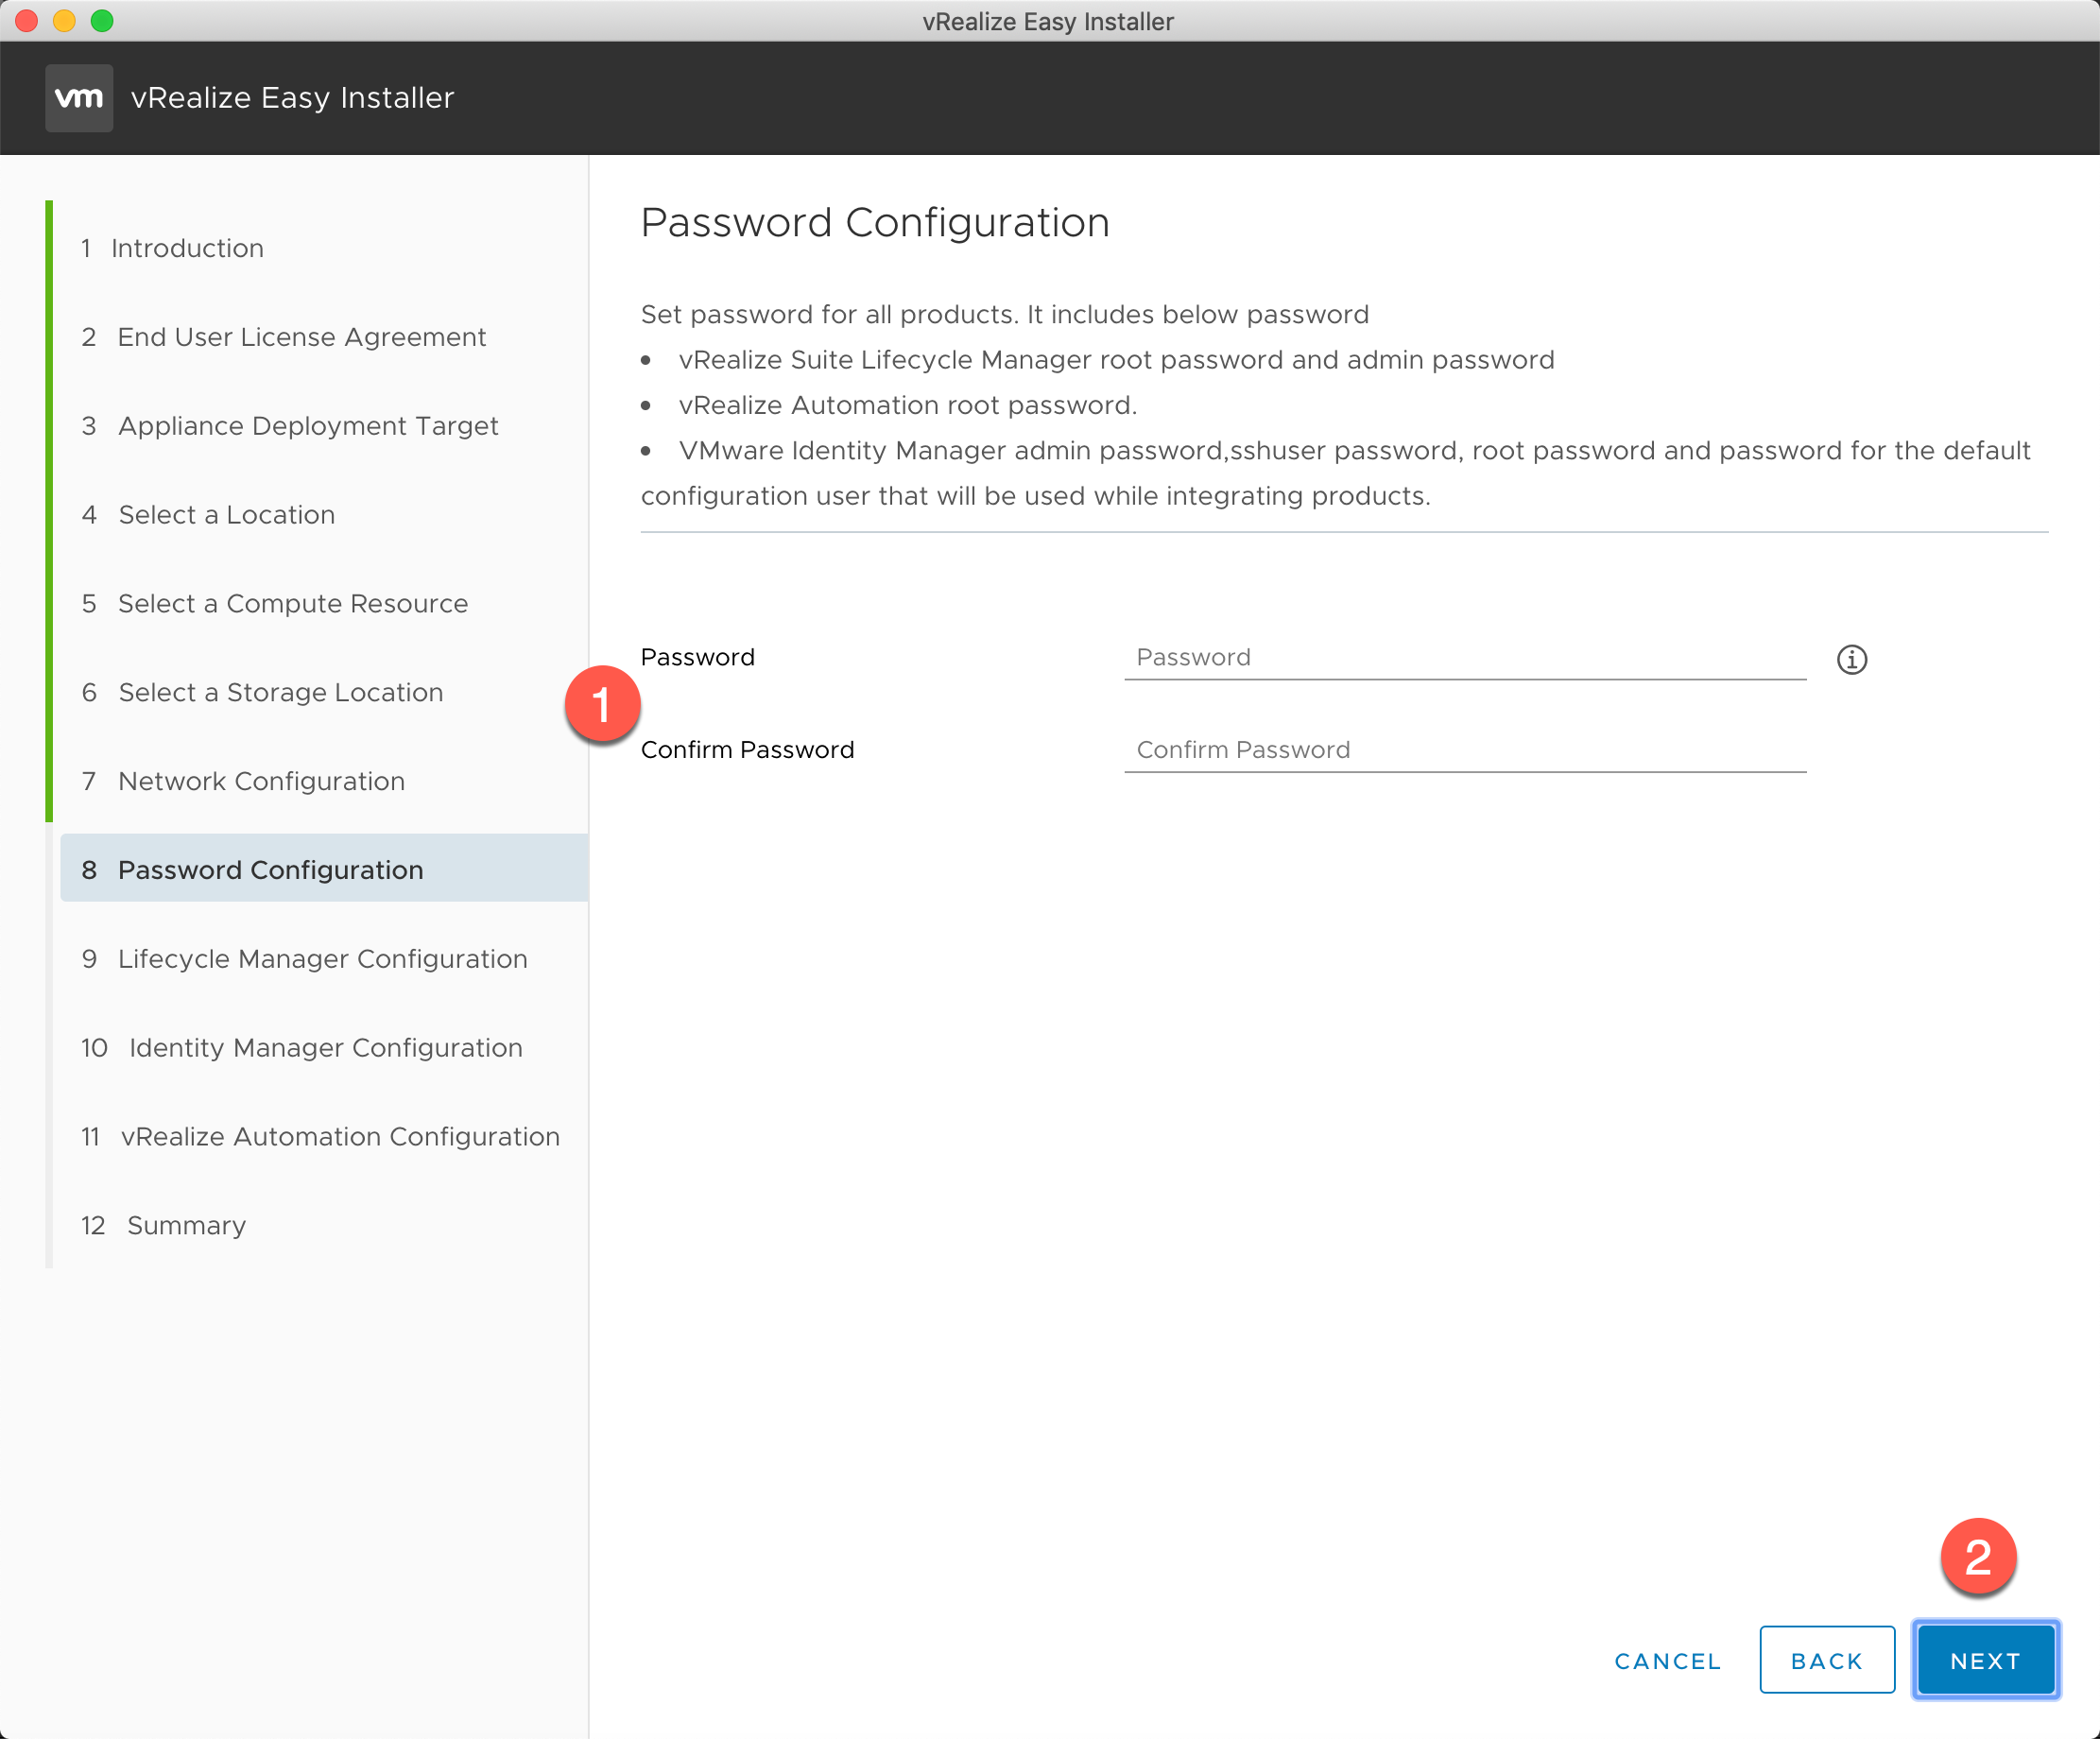This screenshot has height=1739, width=2100.
Task: Click the password info icon
Action: pyautogui.click(x=1851, y=659)
